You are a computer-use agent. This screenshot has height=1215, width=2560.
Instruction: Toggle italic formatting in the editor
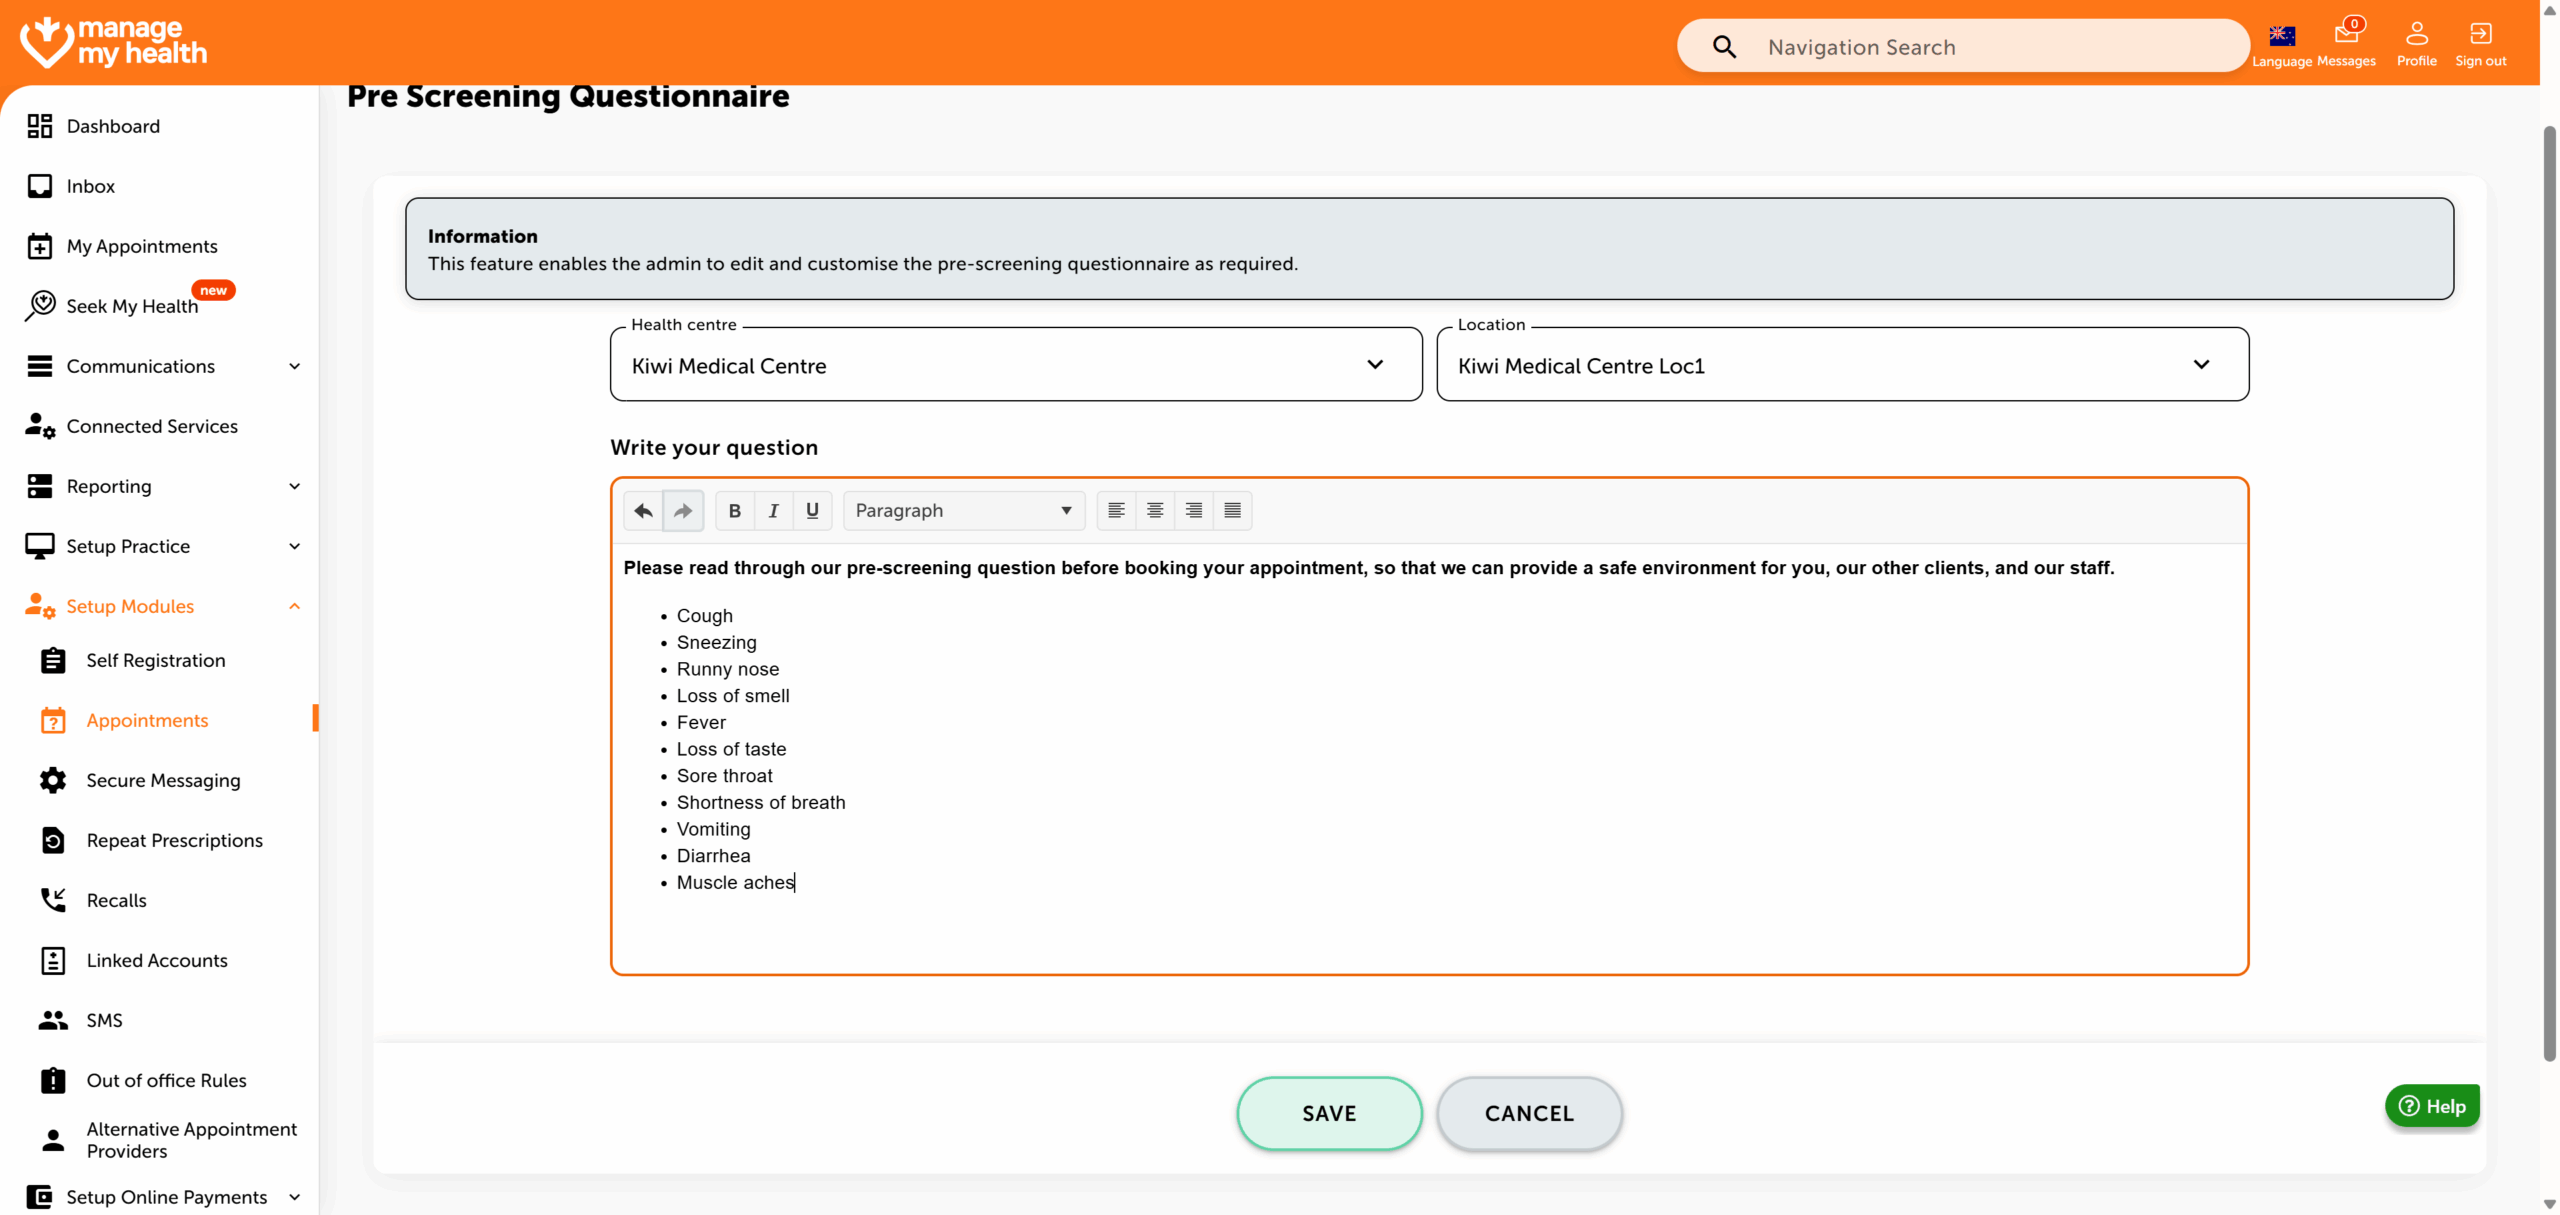tap(773, 511)
